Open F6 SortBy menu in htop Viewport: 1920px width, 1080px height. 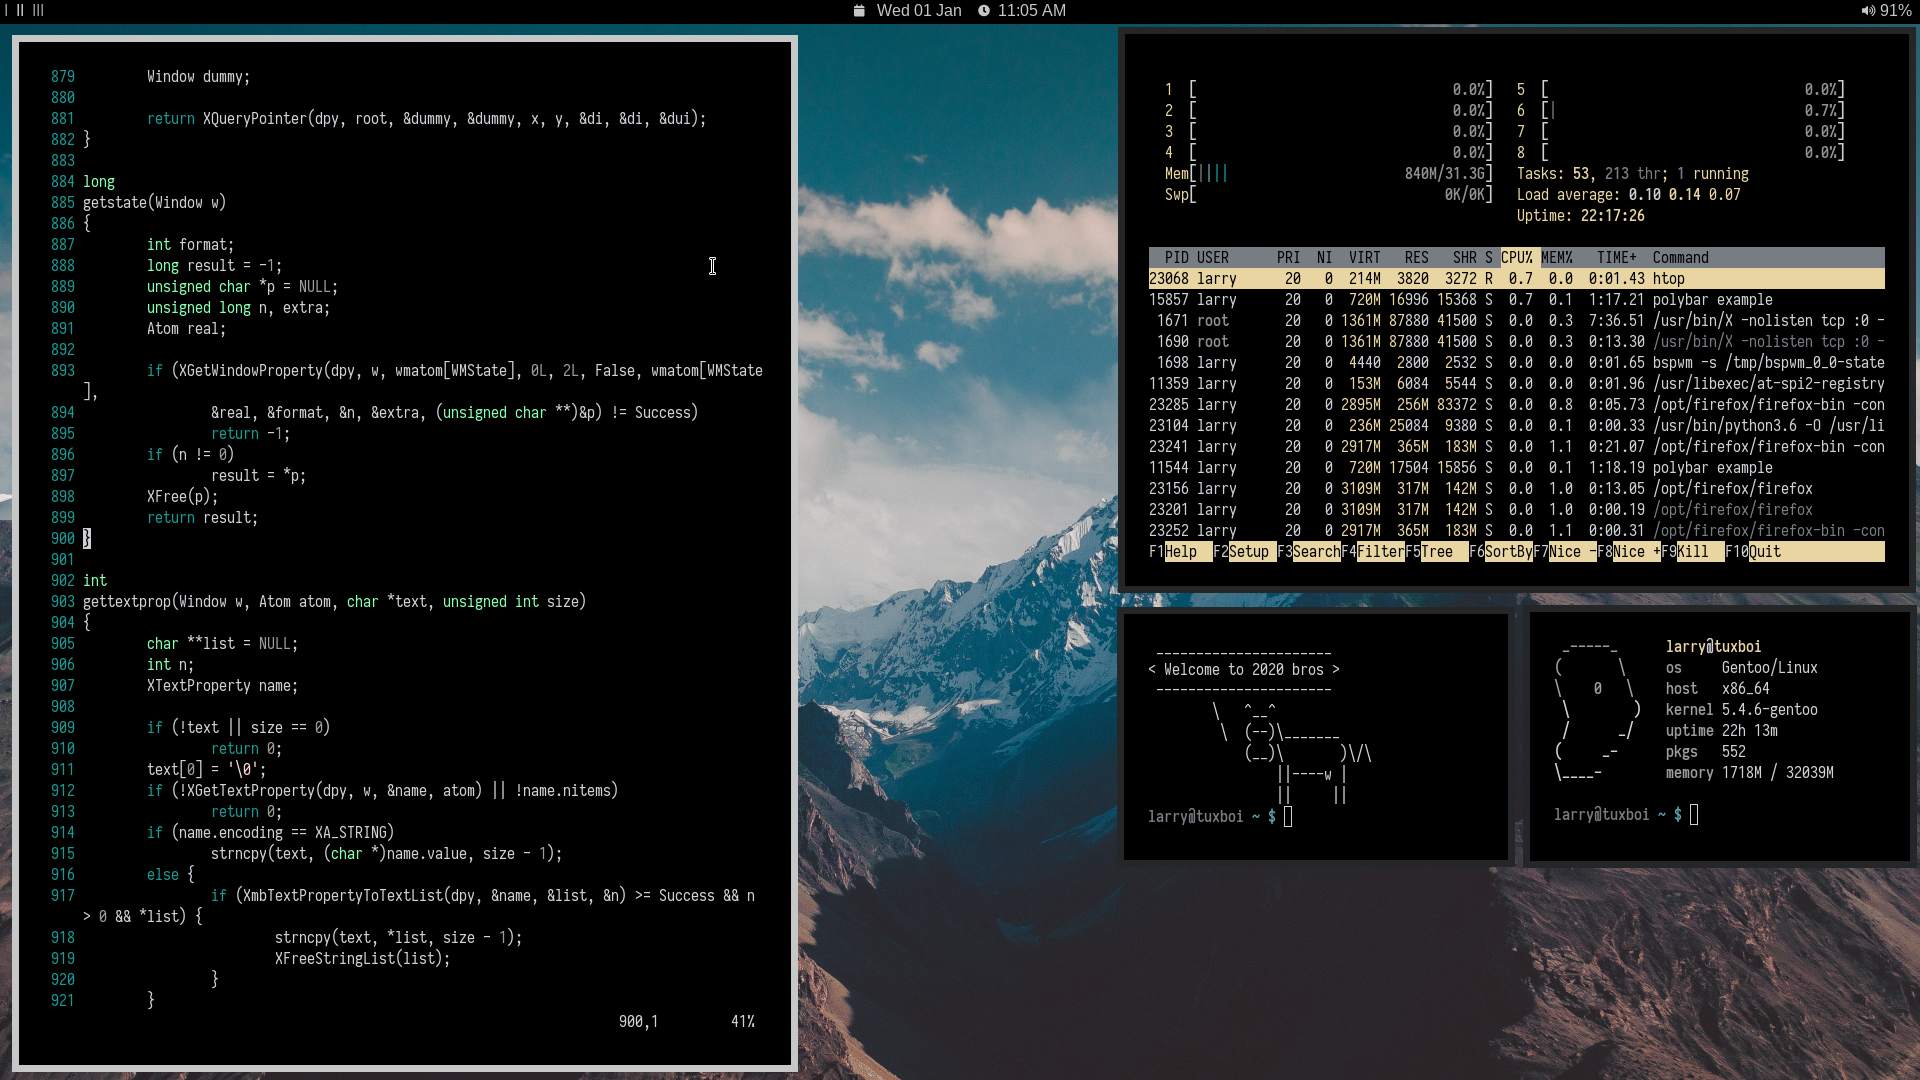tap(1508, 552)
